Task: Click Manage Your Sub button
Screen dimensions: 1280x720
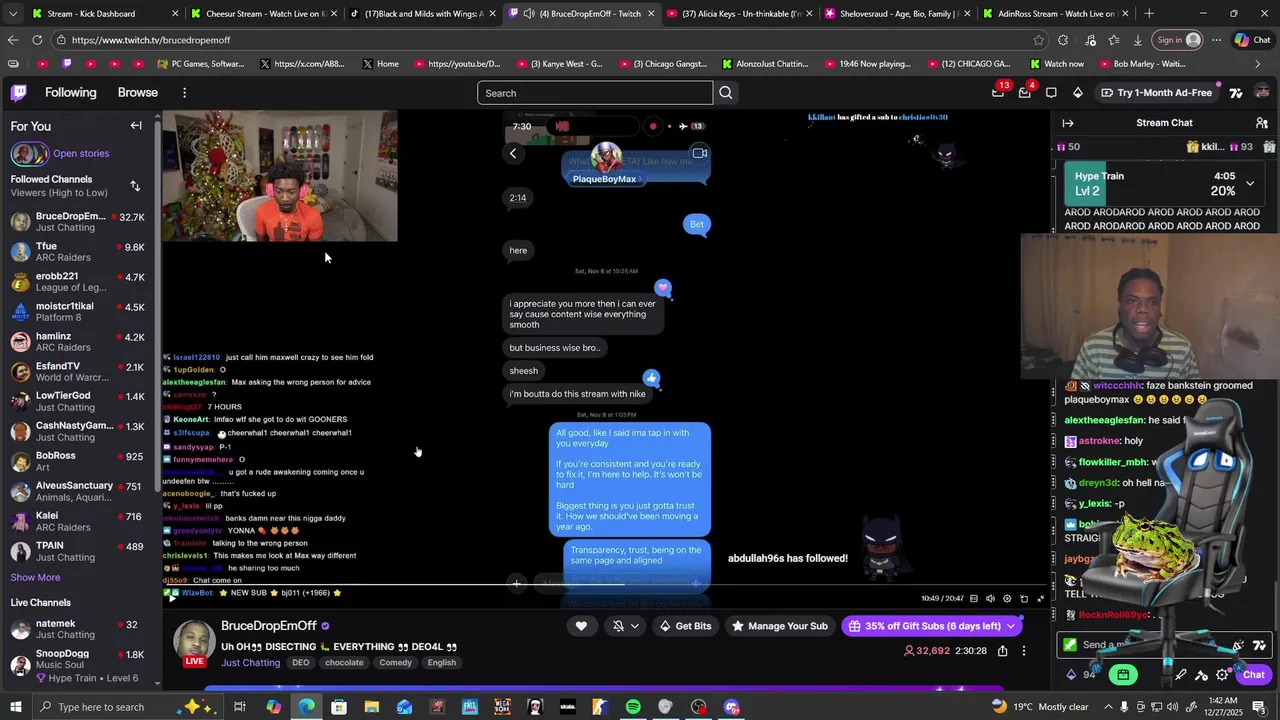Action: (x=779, y=626)
